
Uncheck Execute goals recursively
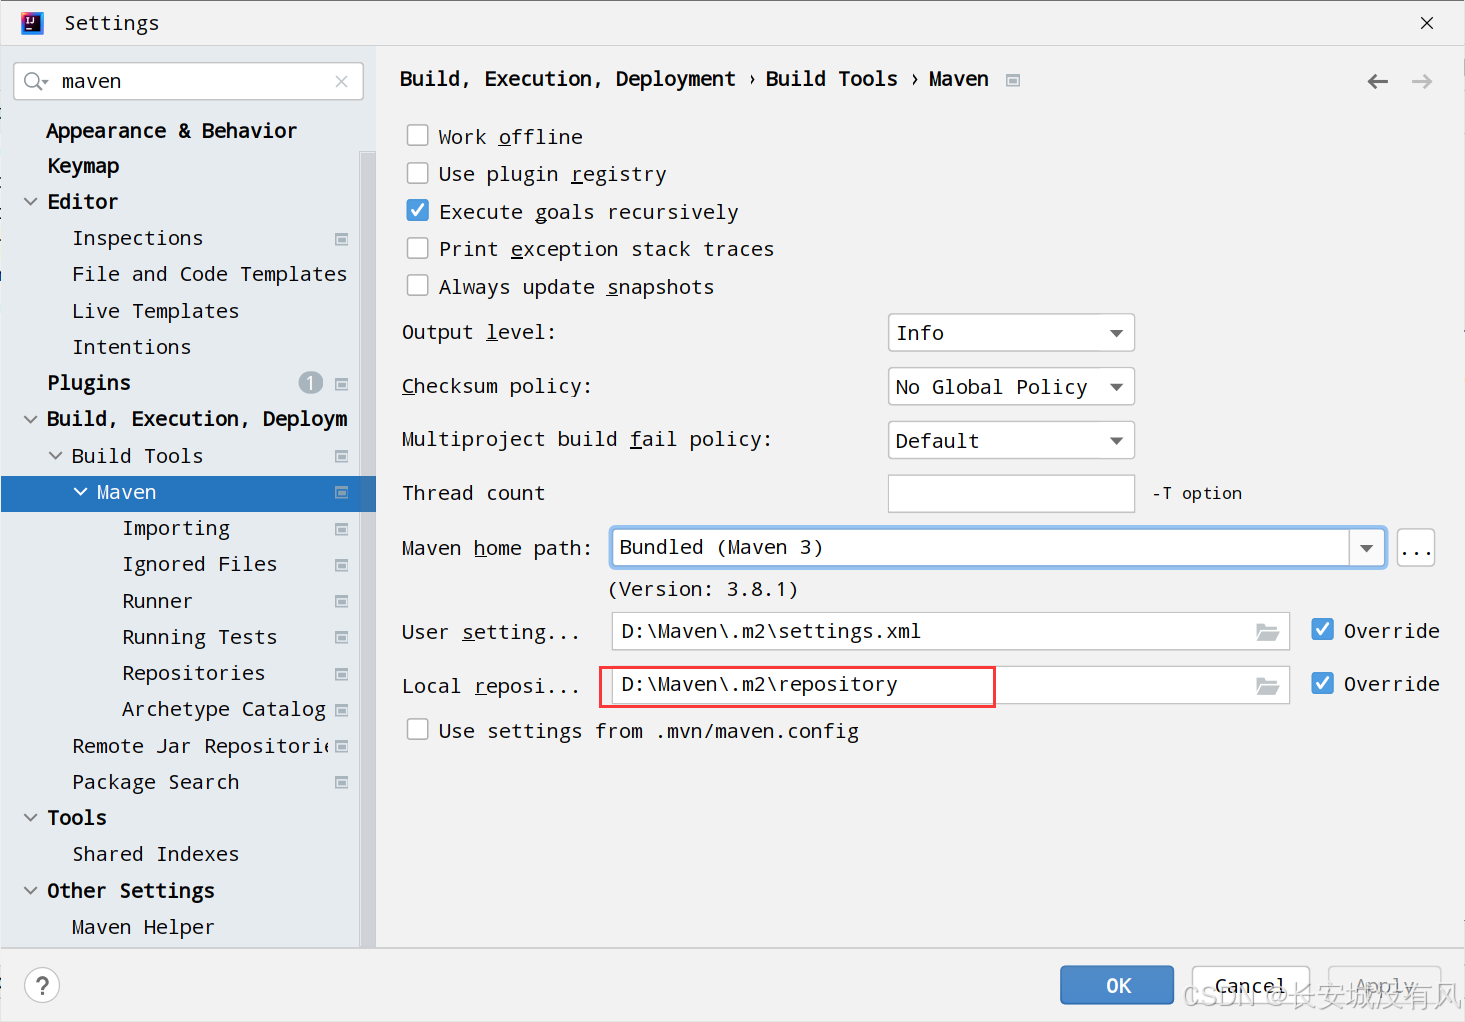click(418, 210)
